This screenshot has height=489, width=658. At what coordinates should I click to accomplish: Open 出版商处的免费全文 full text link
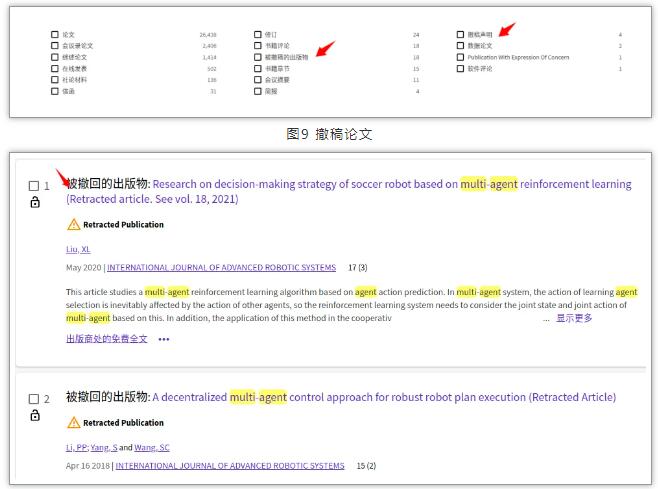coord(106,339)
